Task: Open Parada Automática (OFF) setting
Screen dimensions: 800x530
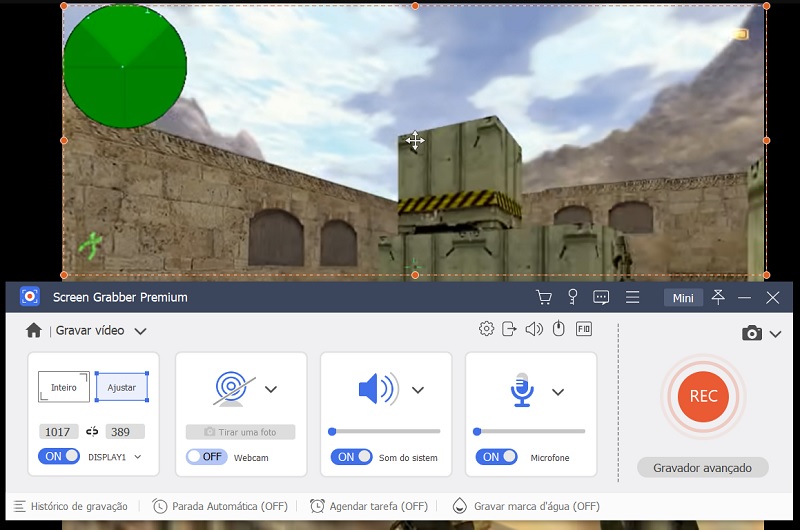Action: [x=220, y=506]
